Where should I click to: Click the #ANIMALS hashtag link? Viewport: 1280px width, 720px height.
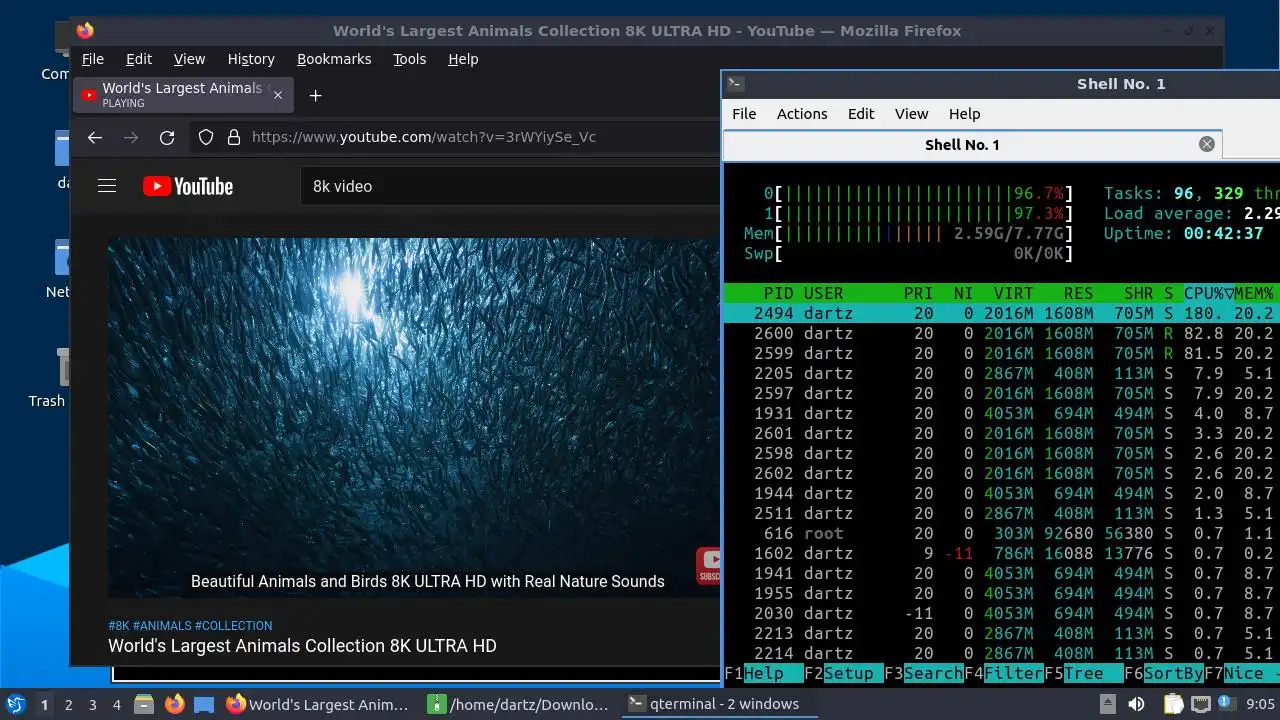[162, 625]
